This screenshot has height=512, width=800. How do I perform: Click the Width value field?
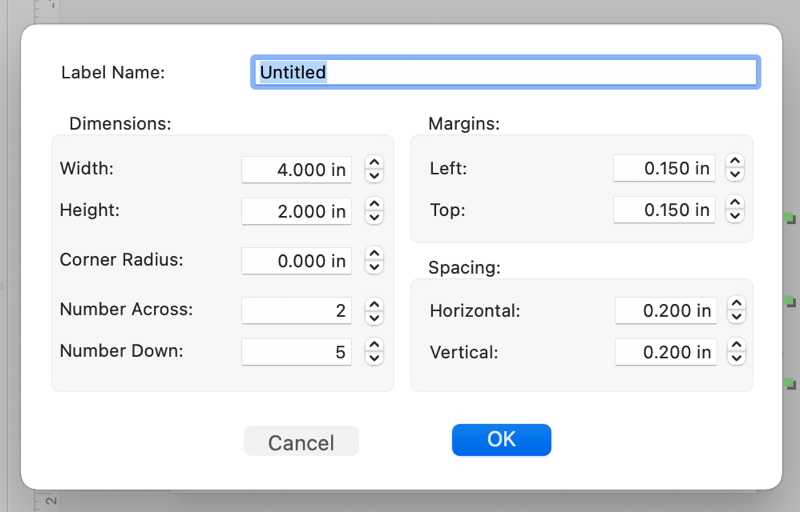point(296,169)
